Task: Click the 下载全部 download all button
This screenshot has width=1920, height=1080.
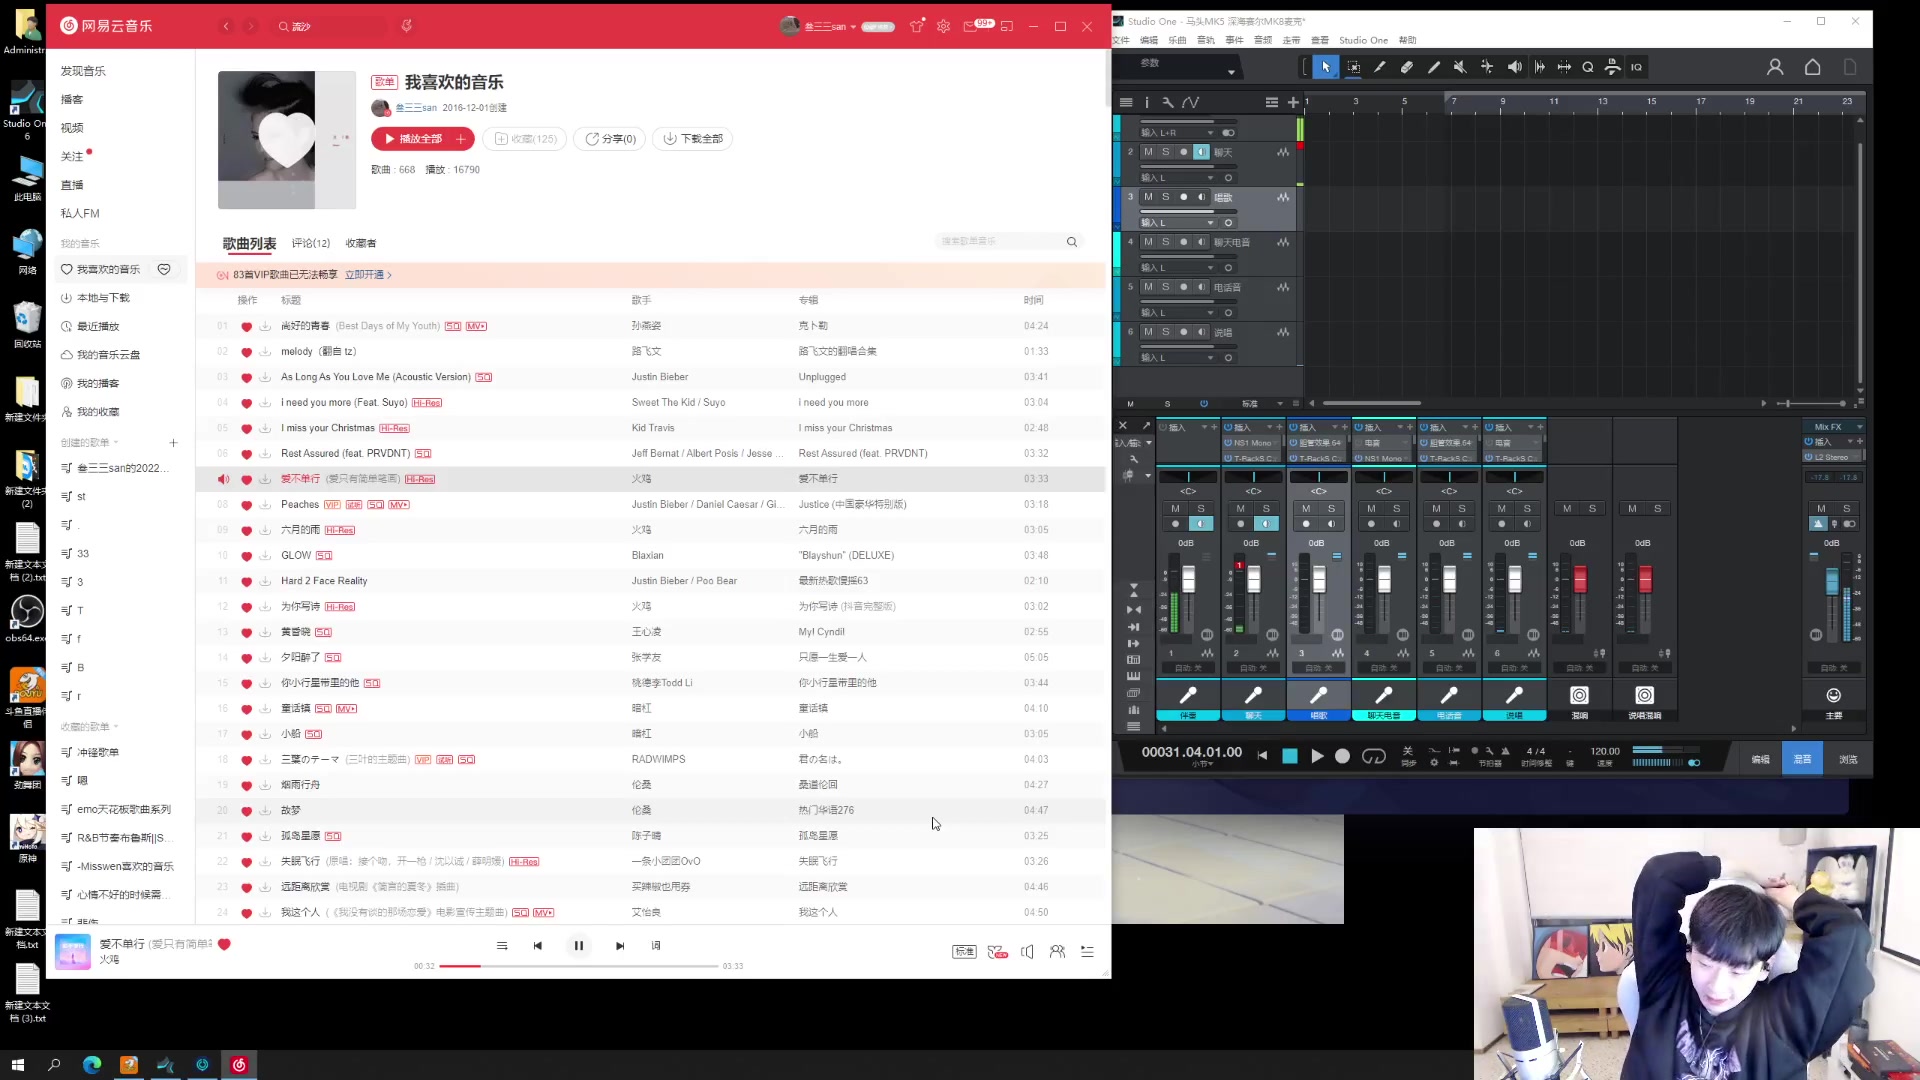Action: (x=693, y=139)
